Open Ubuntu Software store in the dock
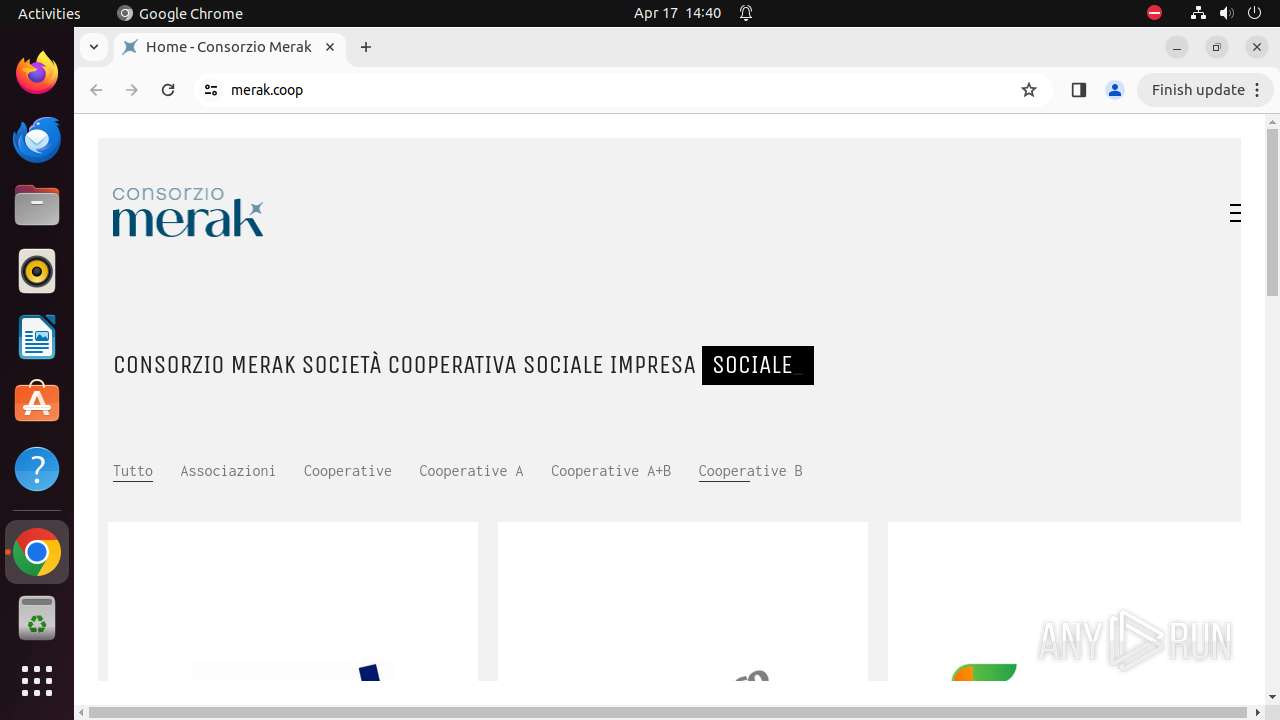 coord(37,403)
